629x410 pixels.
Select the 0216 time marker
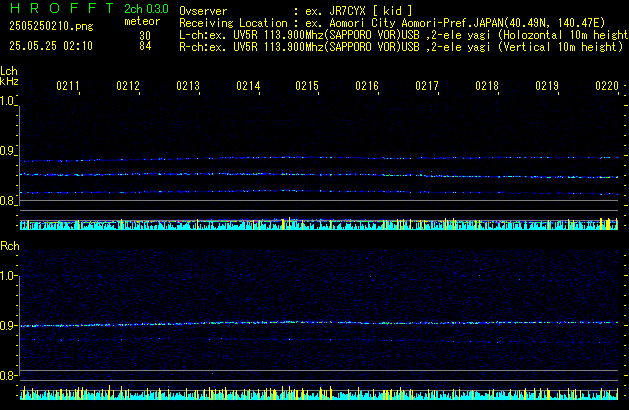click(x=367, y=86)
